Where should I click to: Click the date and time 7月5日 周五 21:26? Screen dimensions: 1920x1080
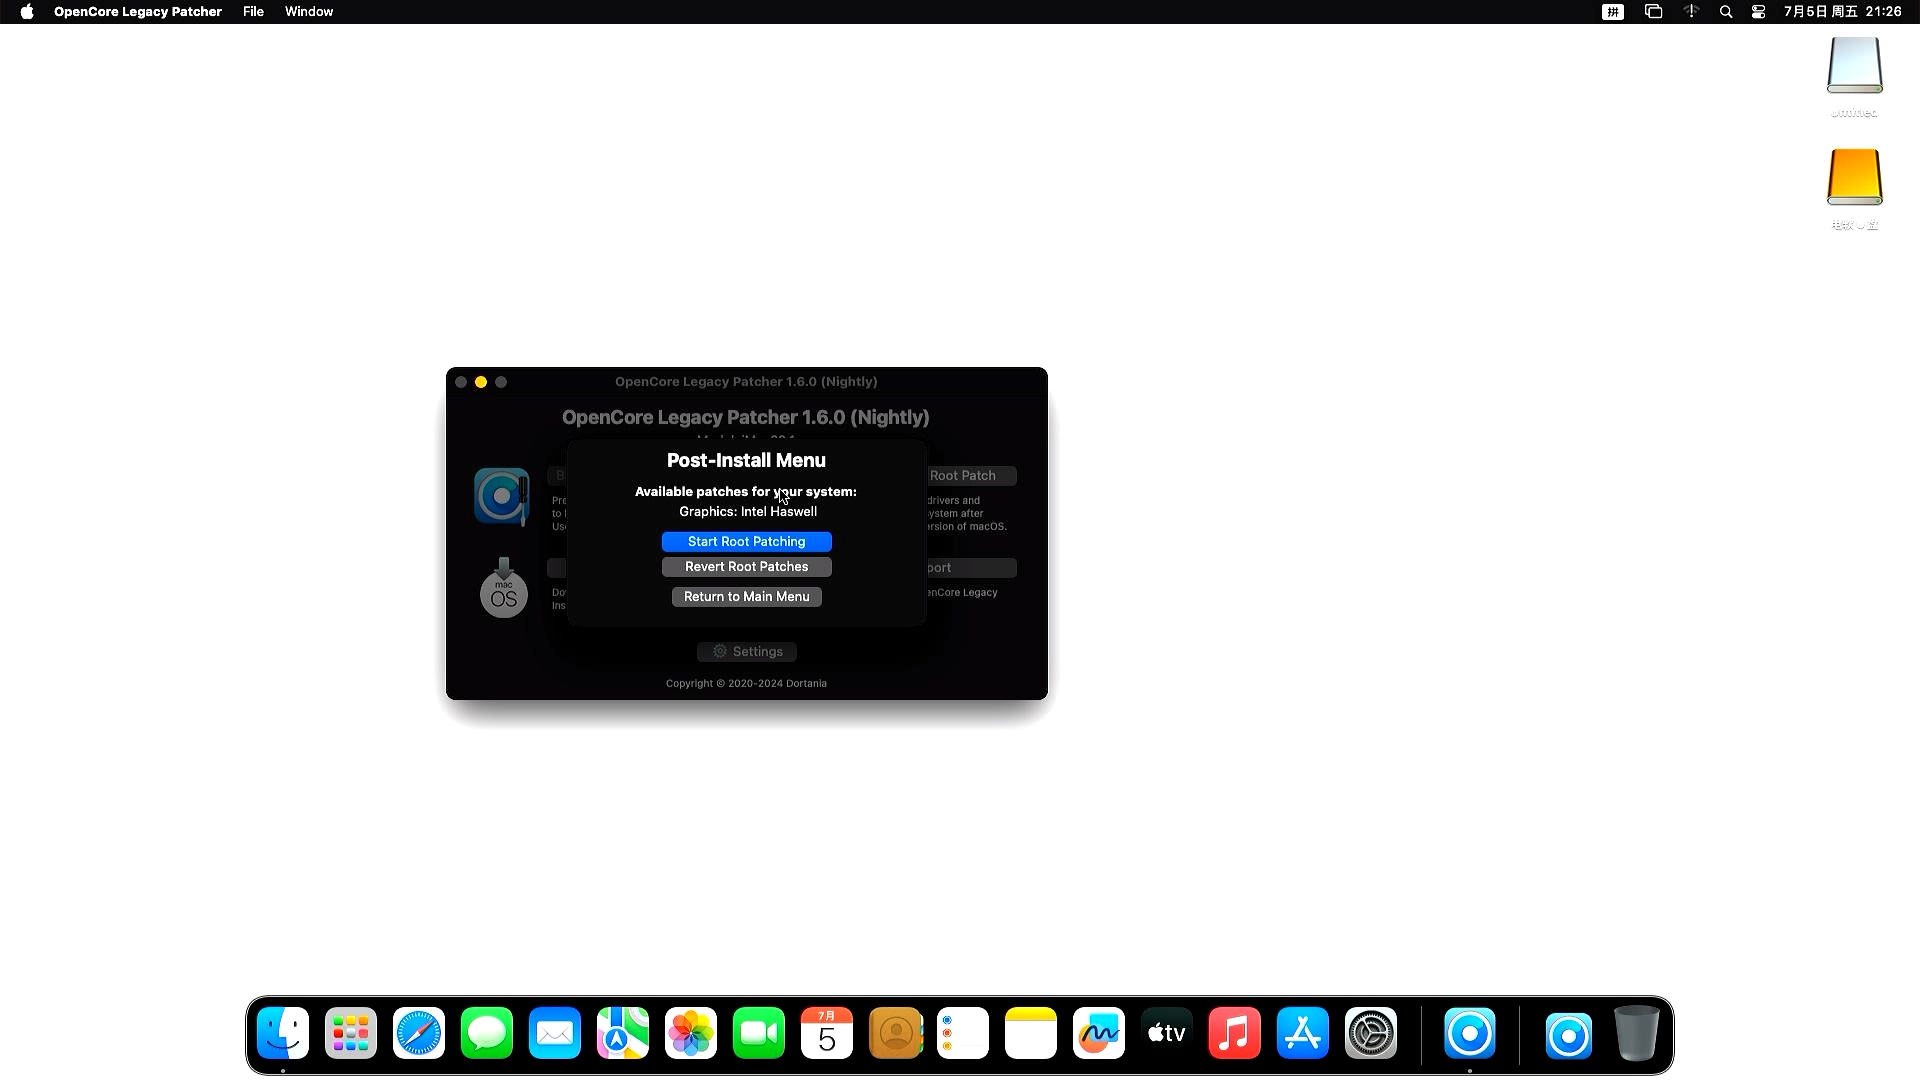(1842, 12)
